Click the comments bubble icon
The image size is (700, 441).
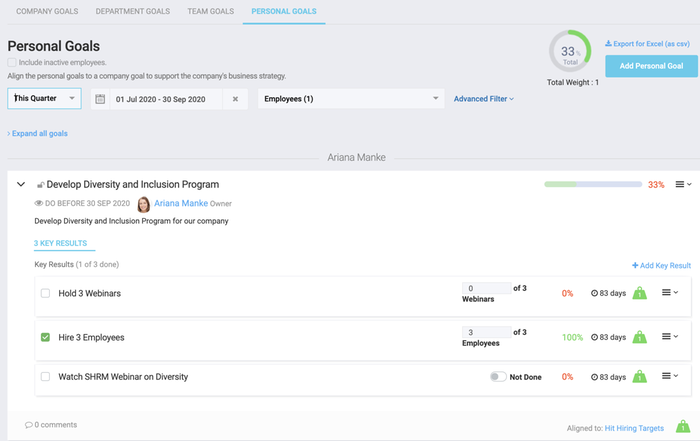pos(29,426)
